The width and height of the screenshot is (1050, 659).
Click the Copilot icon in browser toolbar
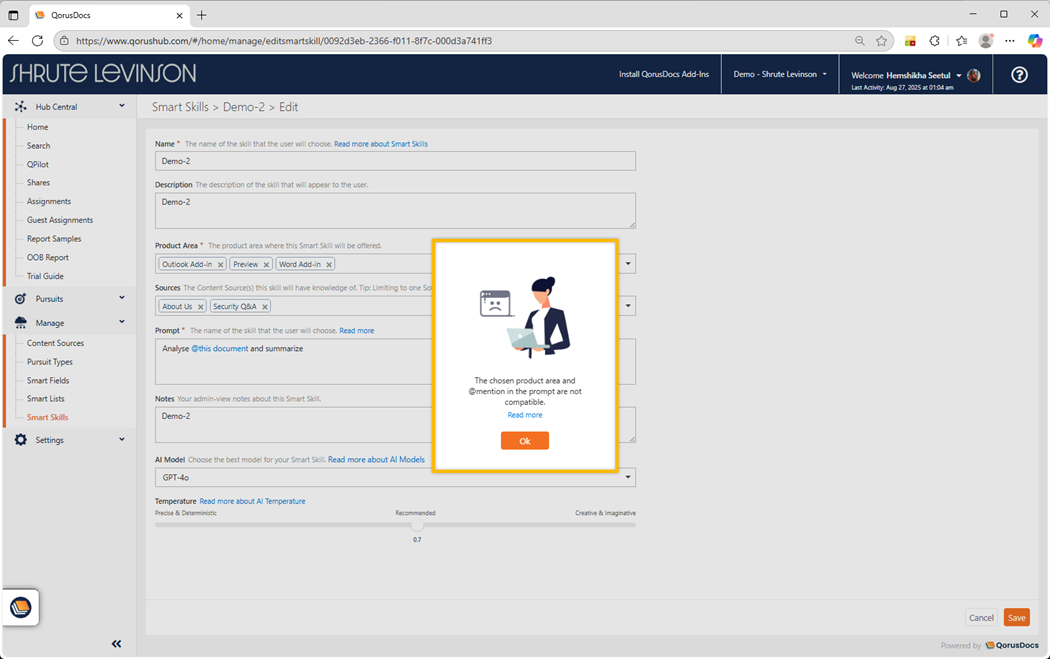click(x=1035, y=41)
